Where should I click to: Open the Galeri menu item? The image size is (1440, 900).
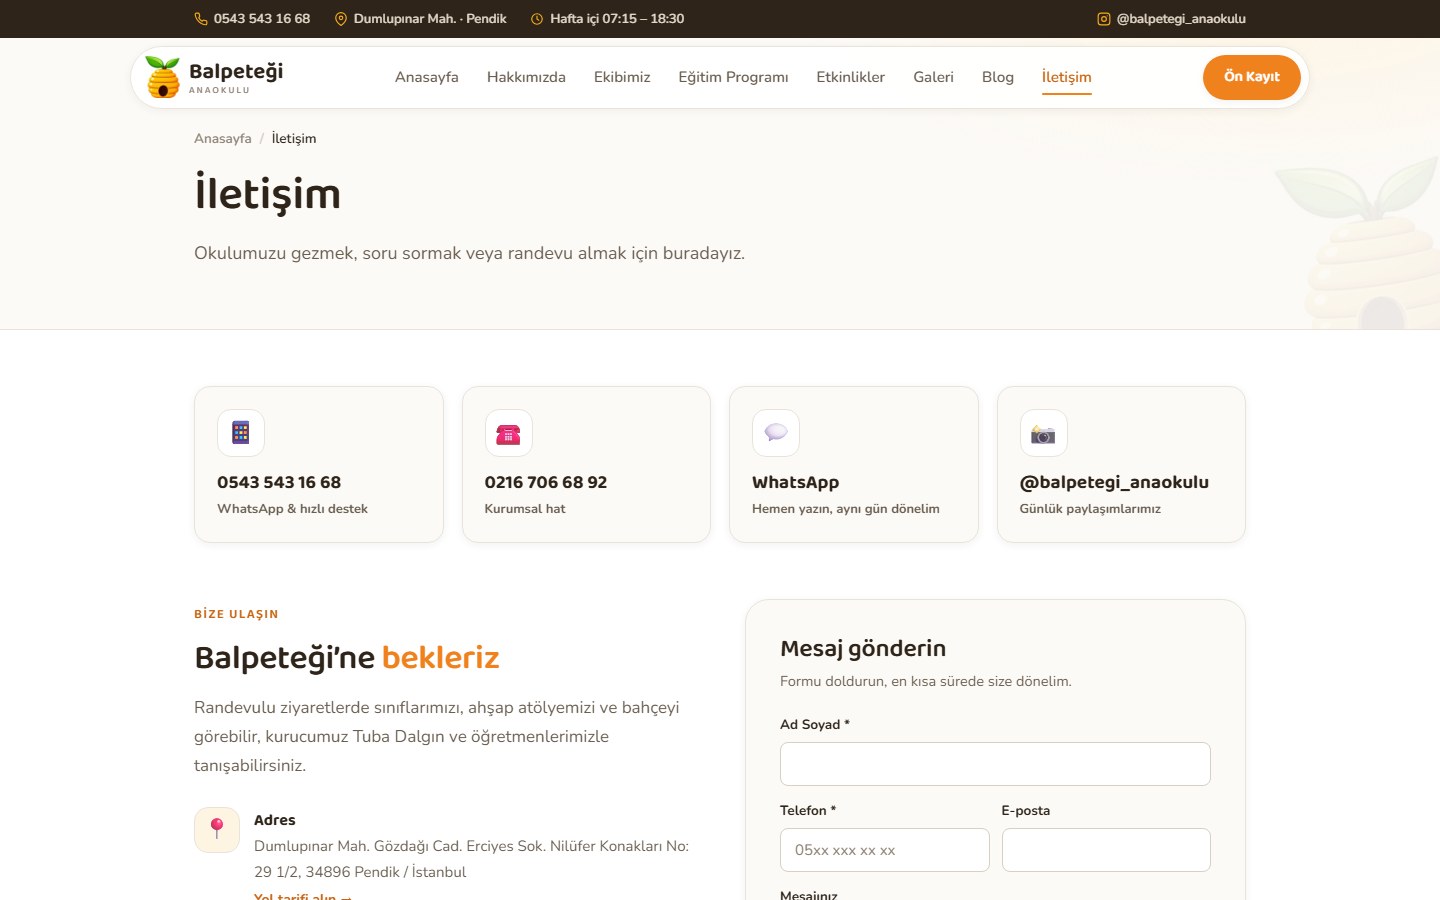point(933,77)
